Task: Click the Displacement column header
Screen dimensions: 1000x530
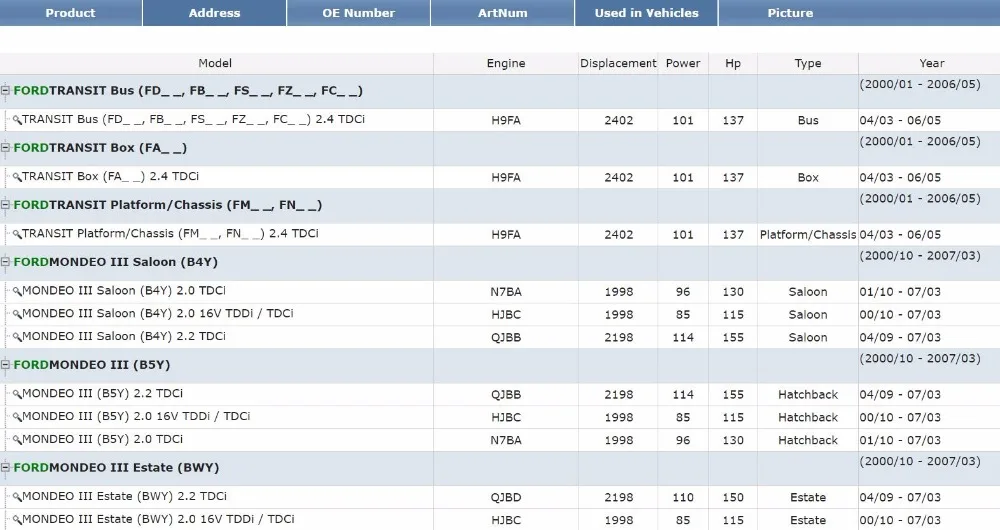Action: tap(618, 63)
